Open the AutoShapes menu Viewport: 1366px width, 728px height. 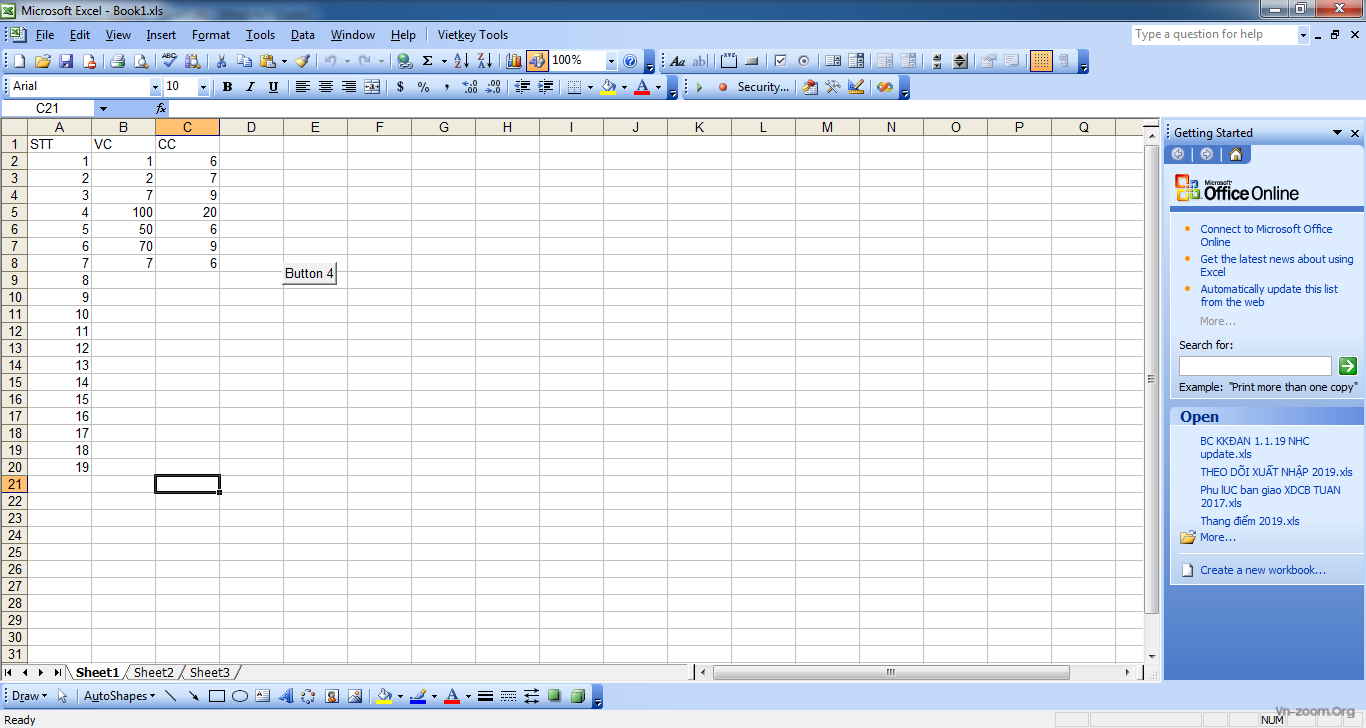[119, 696]
